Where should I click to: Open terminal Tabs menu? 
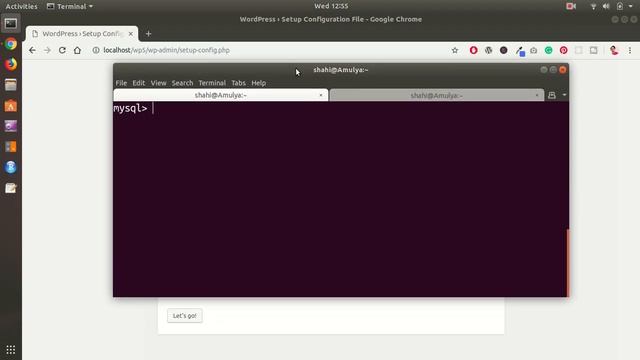pyautogui.click(x=238, y=83)
